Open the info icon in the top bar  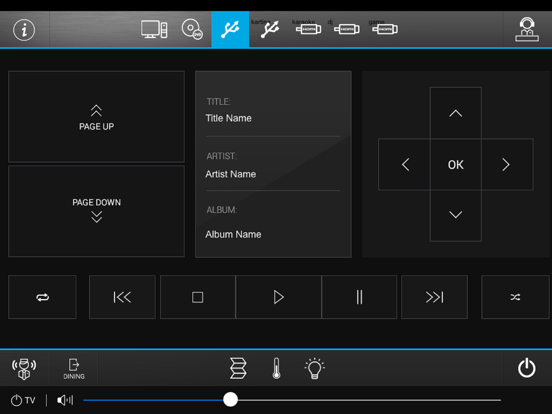[x=24, y=30]
